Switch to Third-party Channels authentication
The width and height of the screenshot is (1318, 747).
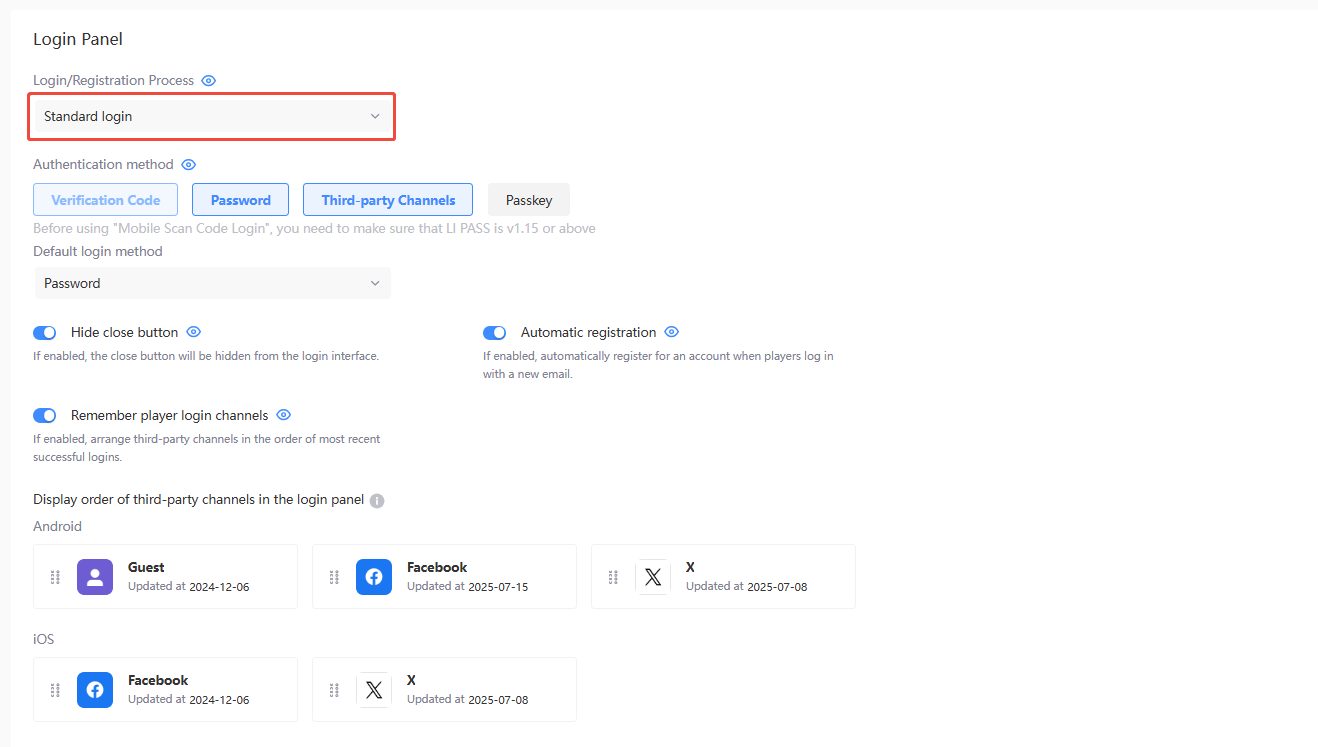coord(388,199)
